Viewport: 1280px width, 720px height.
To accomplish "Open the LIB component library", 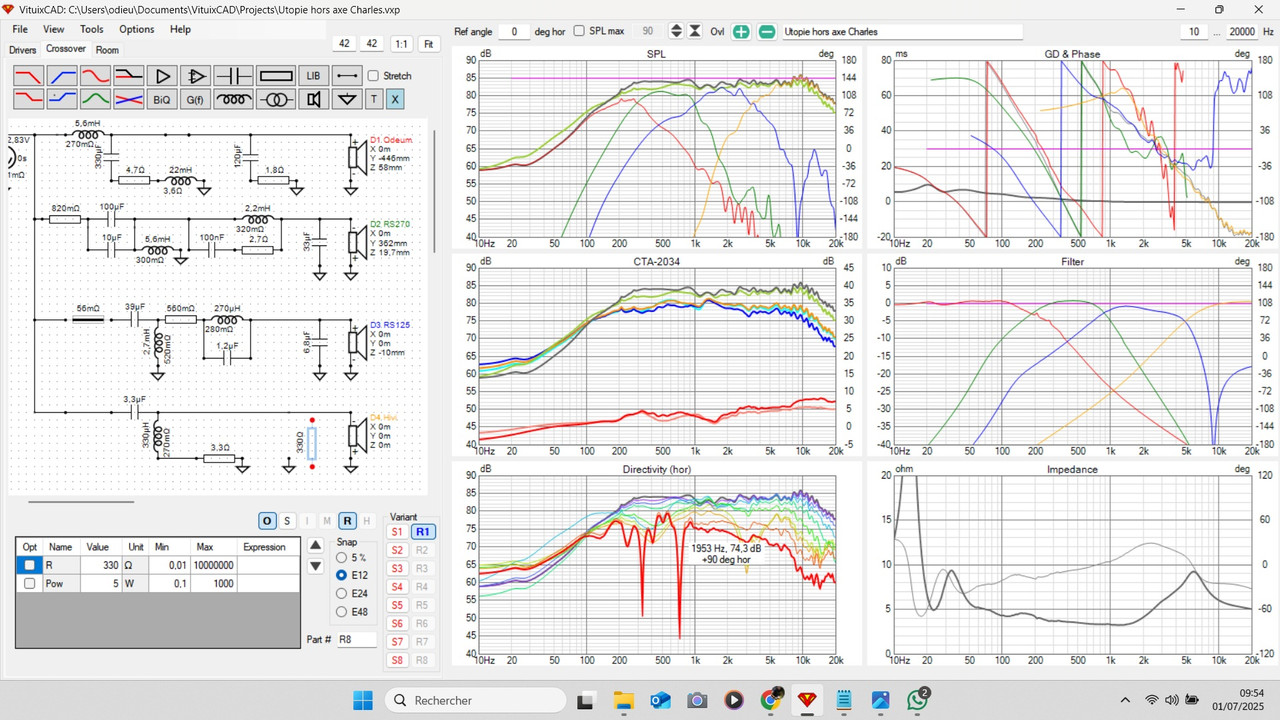I will click(313, 75).
